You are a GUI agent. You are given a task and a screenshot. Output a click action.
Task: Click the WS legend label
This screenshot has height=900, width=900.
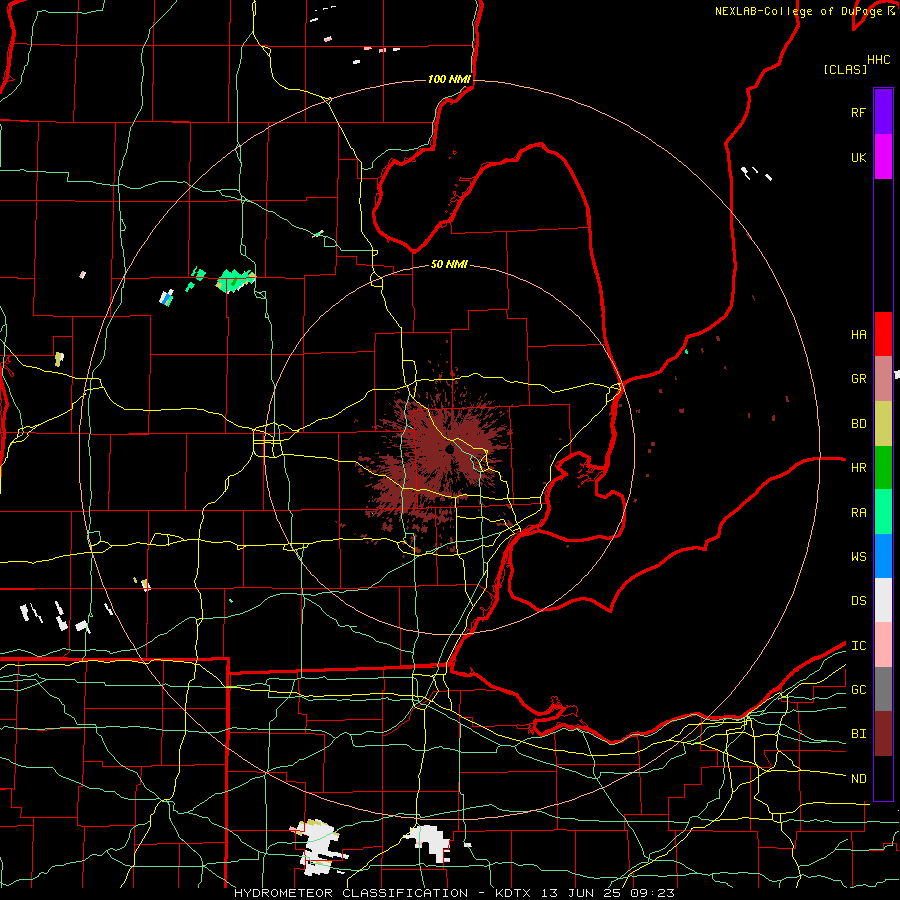858,557
